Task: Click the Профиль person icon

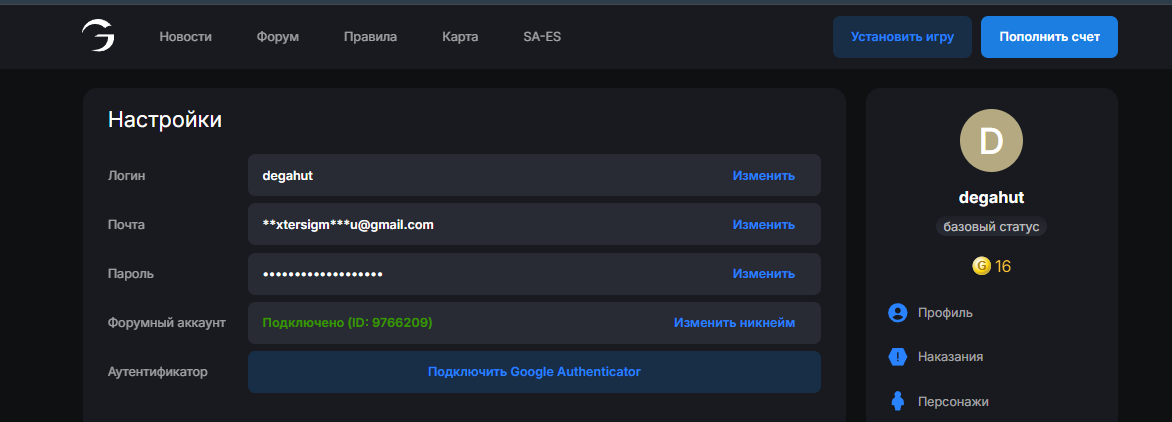Action: click(x=898, y=313)
